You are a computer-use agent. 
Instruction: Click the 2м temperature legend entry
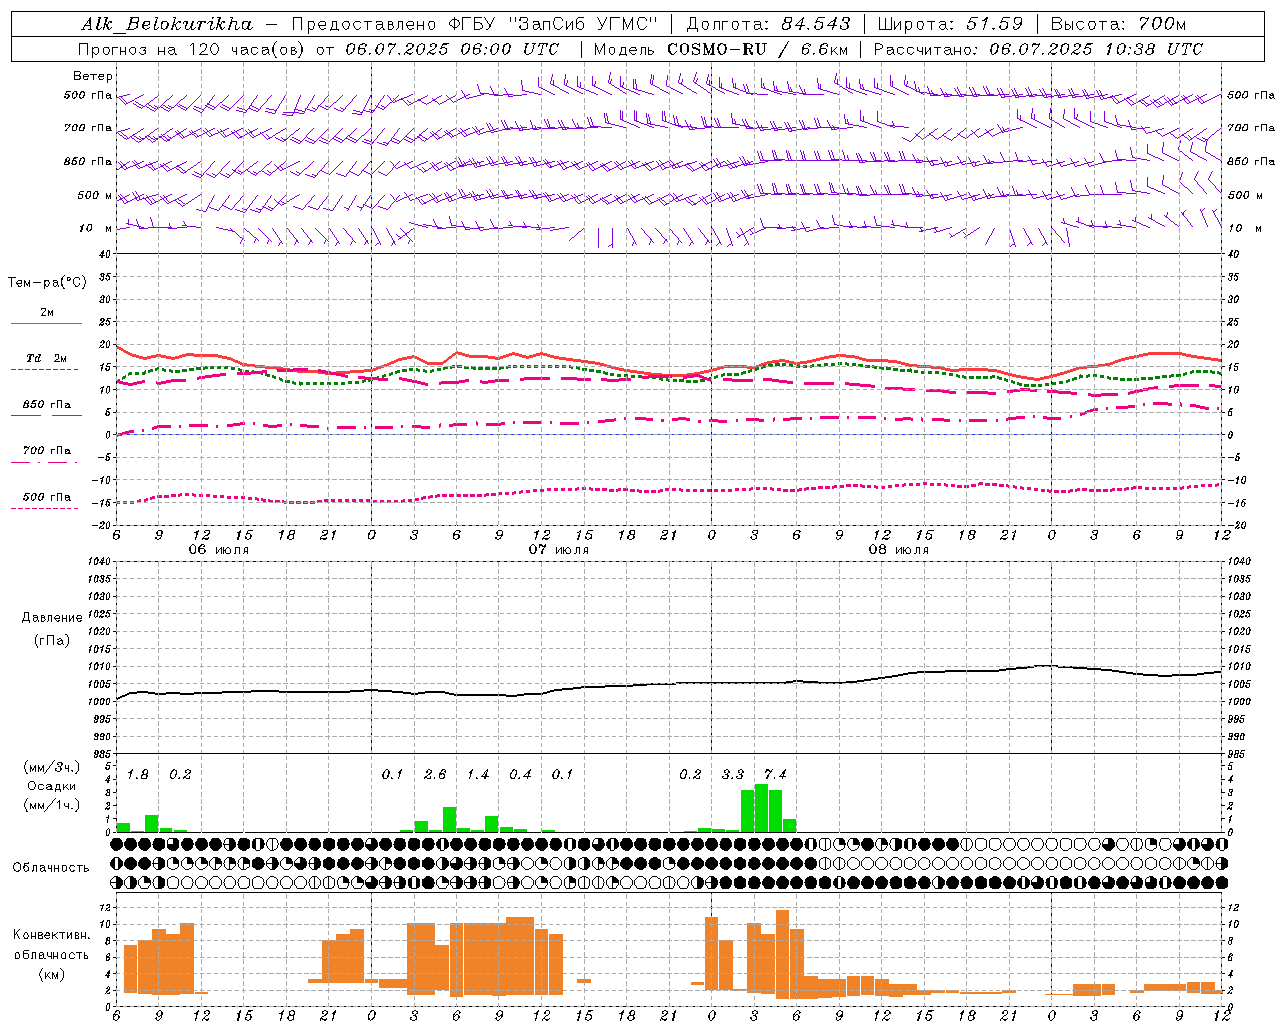(x=47, y=313)
